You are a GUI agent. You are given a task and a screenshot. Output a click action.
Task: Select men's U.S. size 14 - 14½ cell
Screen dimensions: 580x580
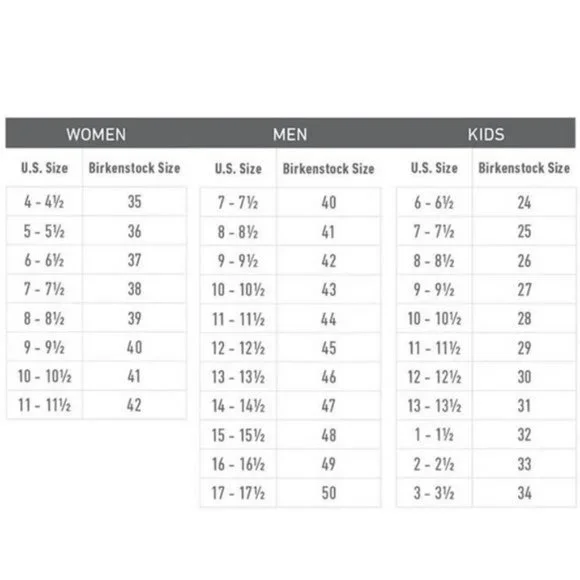tap(238, 406)
